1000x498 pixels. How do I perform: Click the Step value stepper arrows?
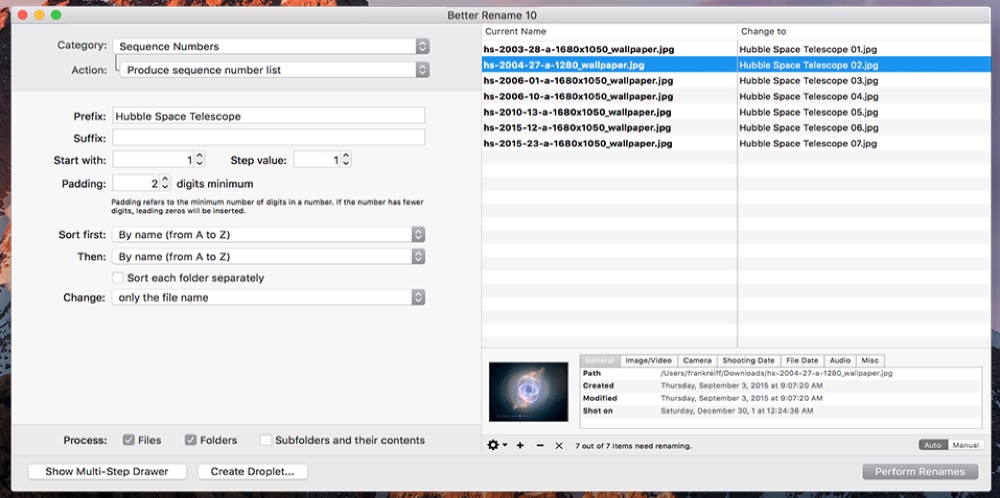point(346,159)
